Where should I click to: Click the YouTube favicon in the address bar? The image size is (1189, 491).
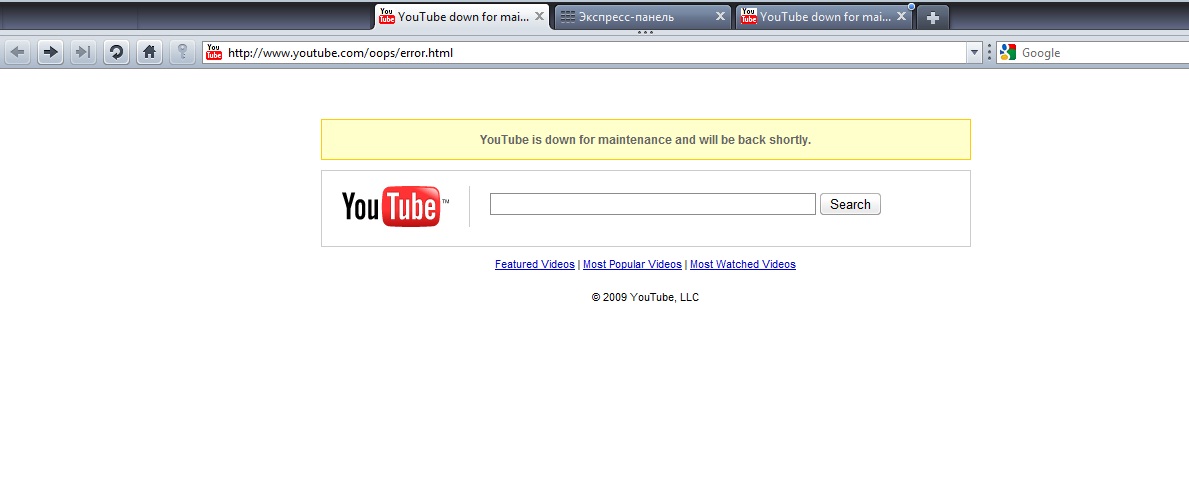click(215, 52)
